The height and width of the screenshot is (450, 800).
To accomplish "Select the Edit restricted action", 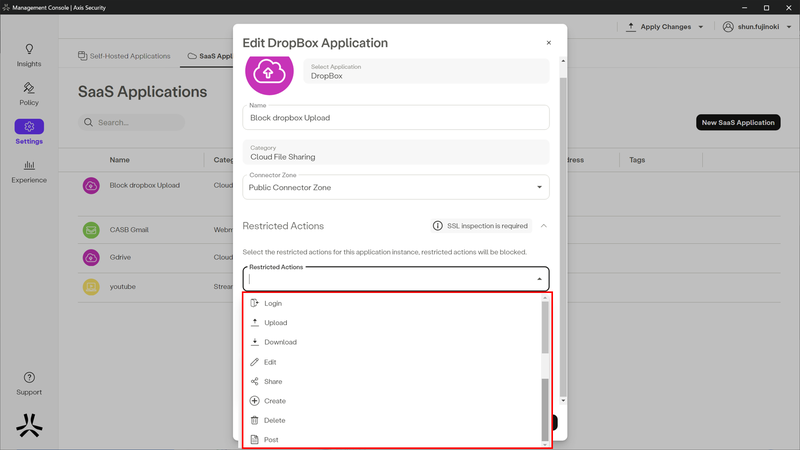I will pyautogui.click(x=391, y=362).
